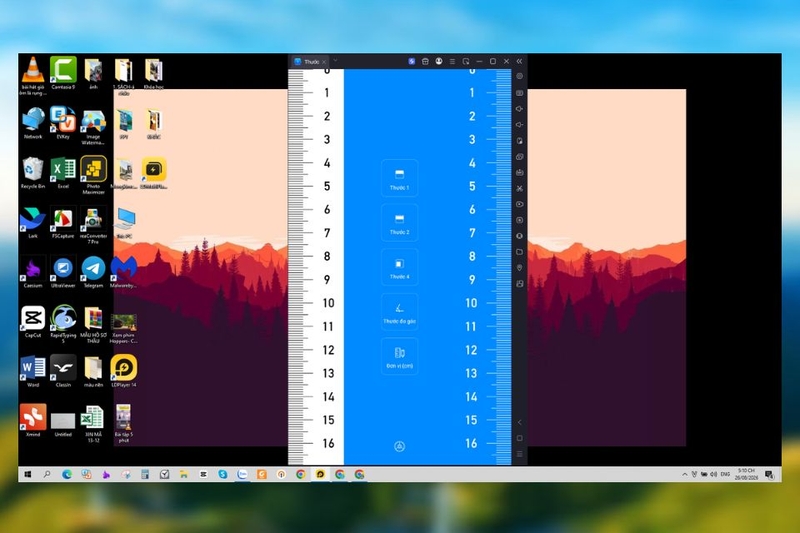Launch CapCut from the desktop
The image size is (800, 533).
pos(33,322)
